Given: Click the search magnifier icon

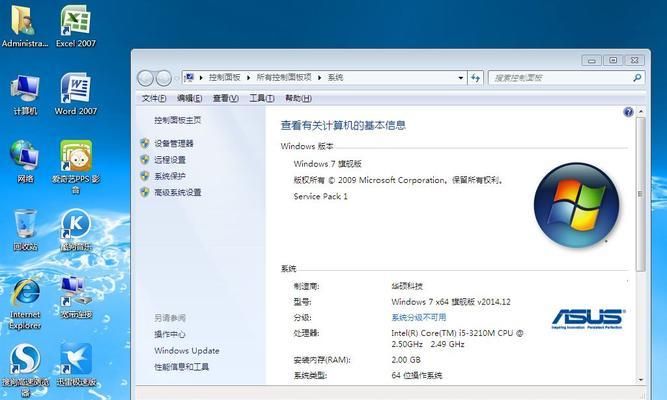Looking at the screenshot, I should 637,77.
